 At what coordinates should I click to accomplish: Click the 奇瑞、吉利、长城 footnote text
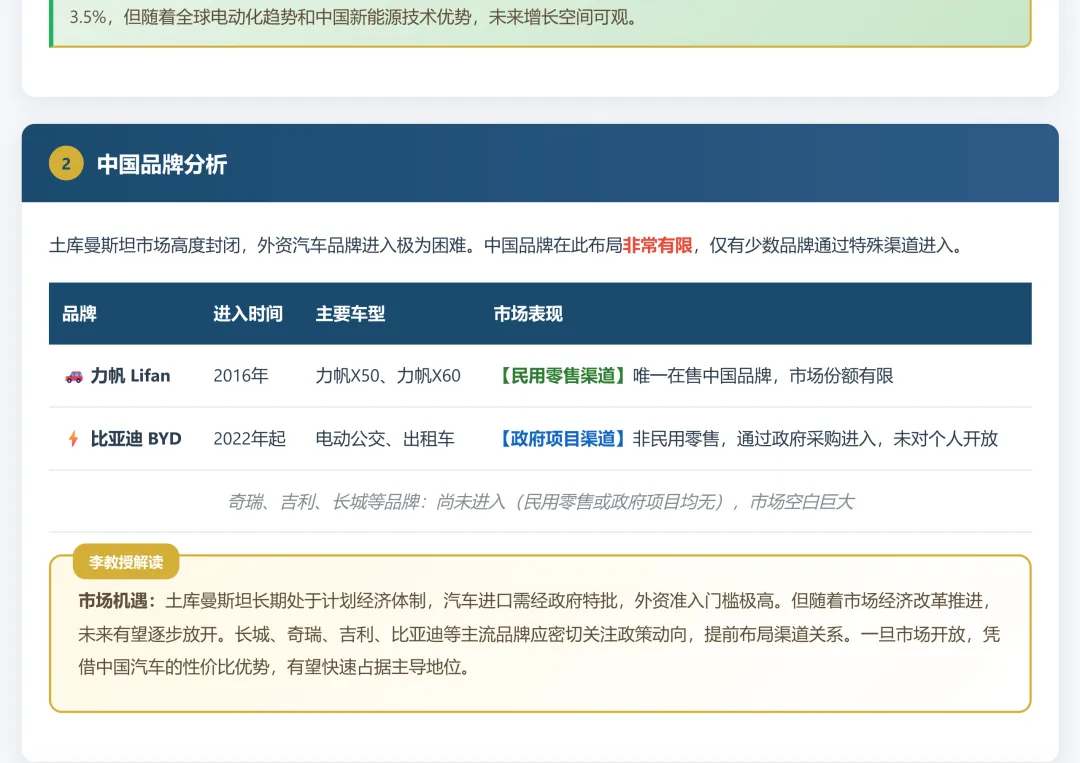click(x=540, y=501)
